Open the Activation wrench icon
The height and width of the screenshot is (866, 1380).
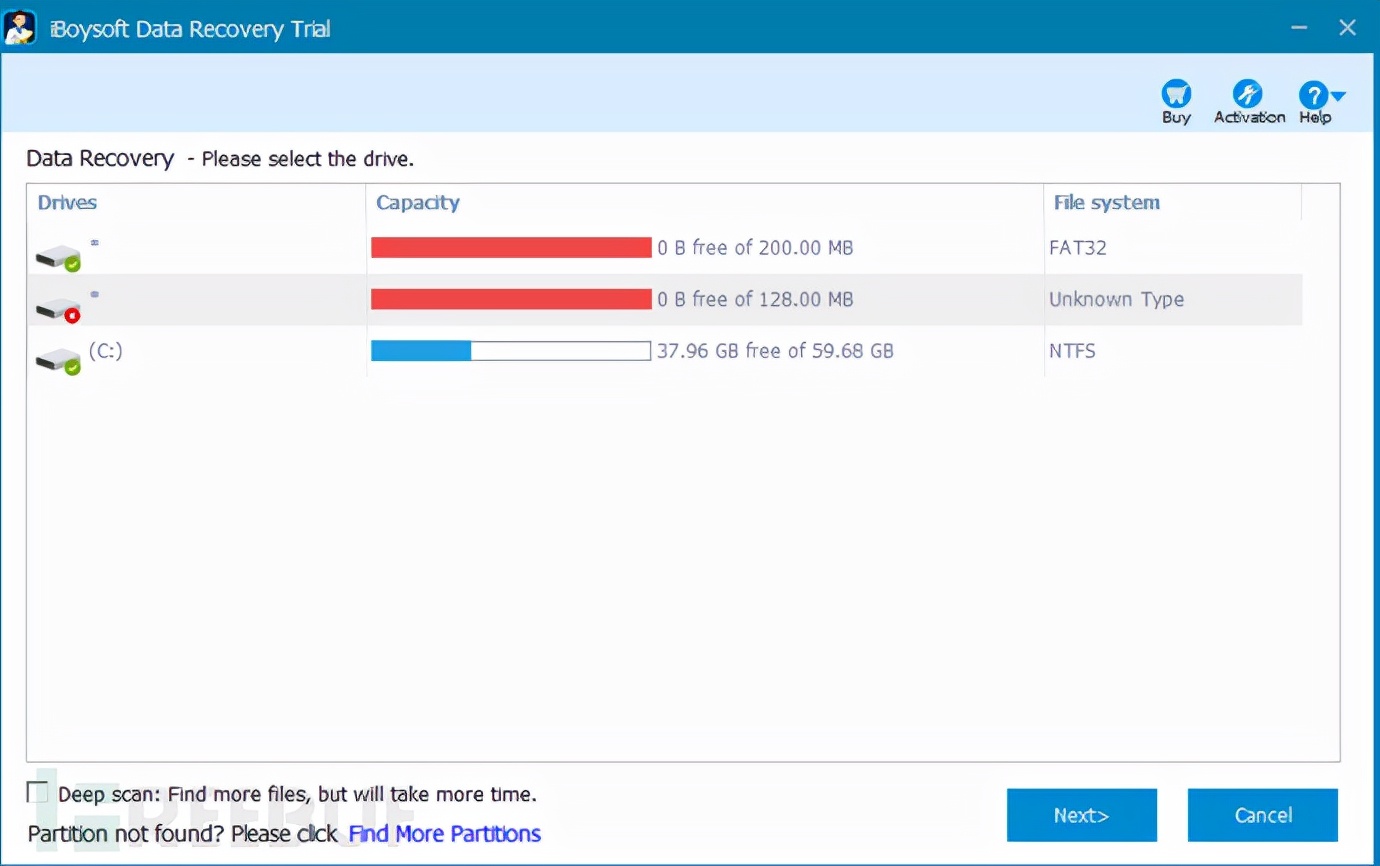coord(1247,95)
